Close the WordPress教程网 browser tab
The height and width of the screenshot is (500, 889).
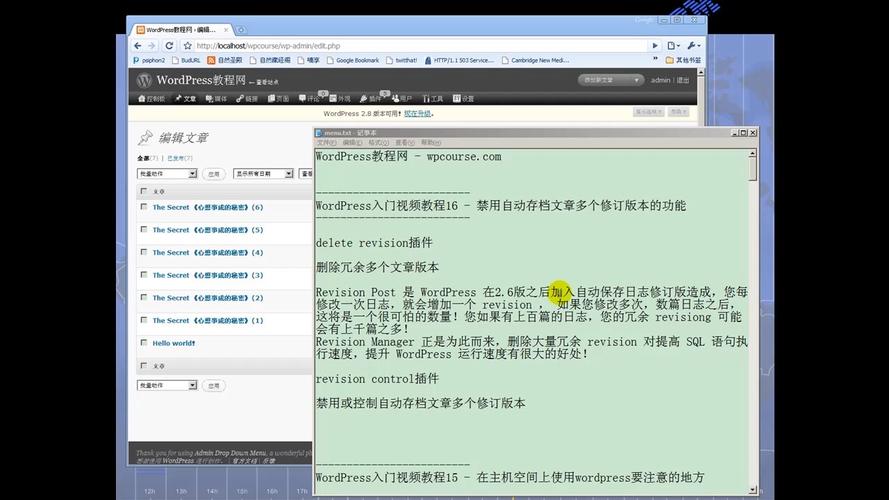[226, 29]
